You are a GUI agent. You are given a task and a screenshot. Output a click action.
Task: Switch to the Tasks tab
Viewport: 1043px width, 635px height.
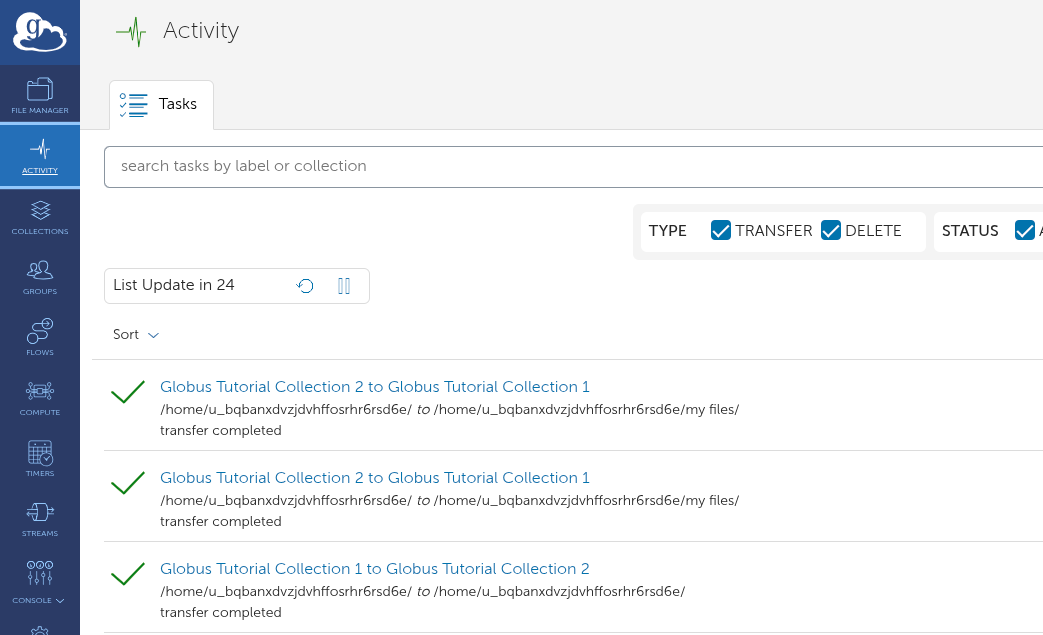(161, 104)
